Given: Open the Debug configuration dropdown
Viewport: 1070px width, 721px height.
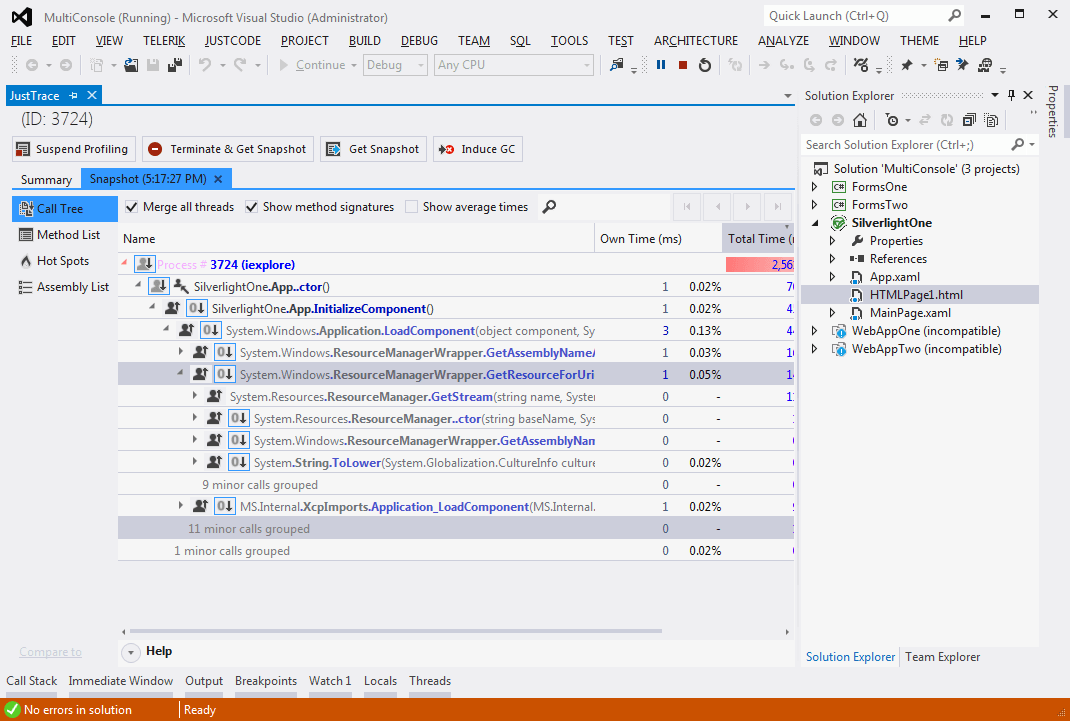Looking at the screenshot, I should click(x=395, y=65).
